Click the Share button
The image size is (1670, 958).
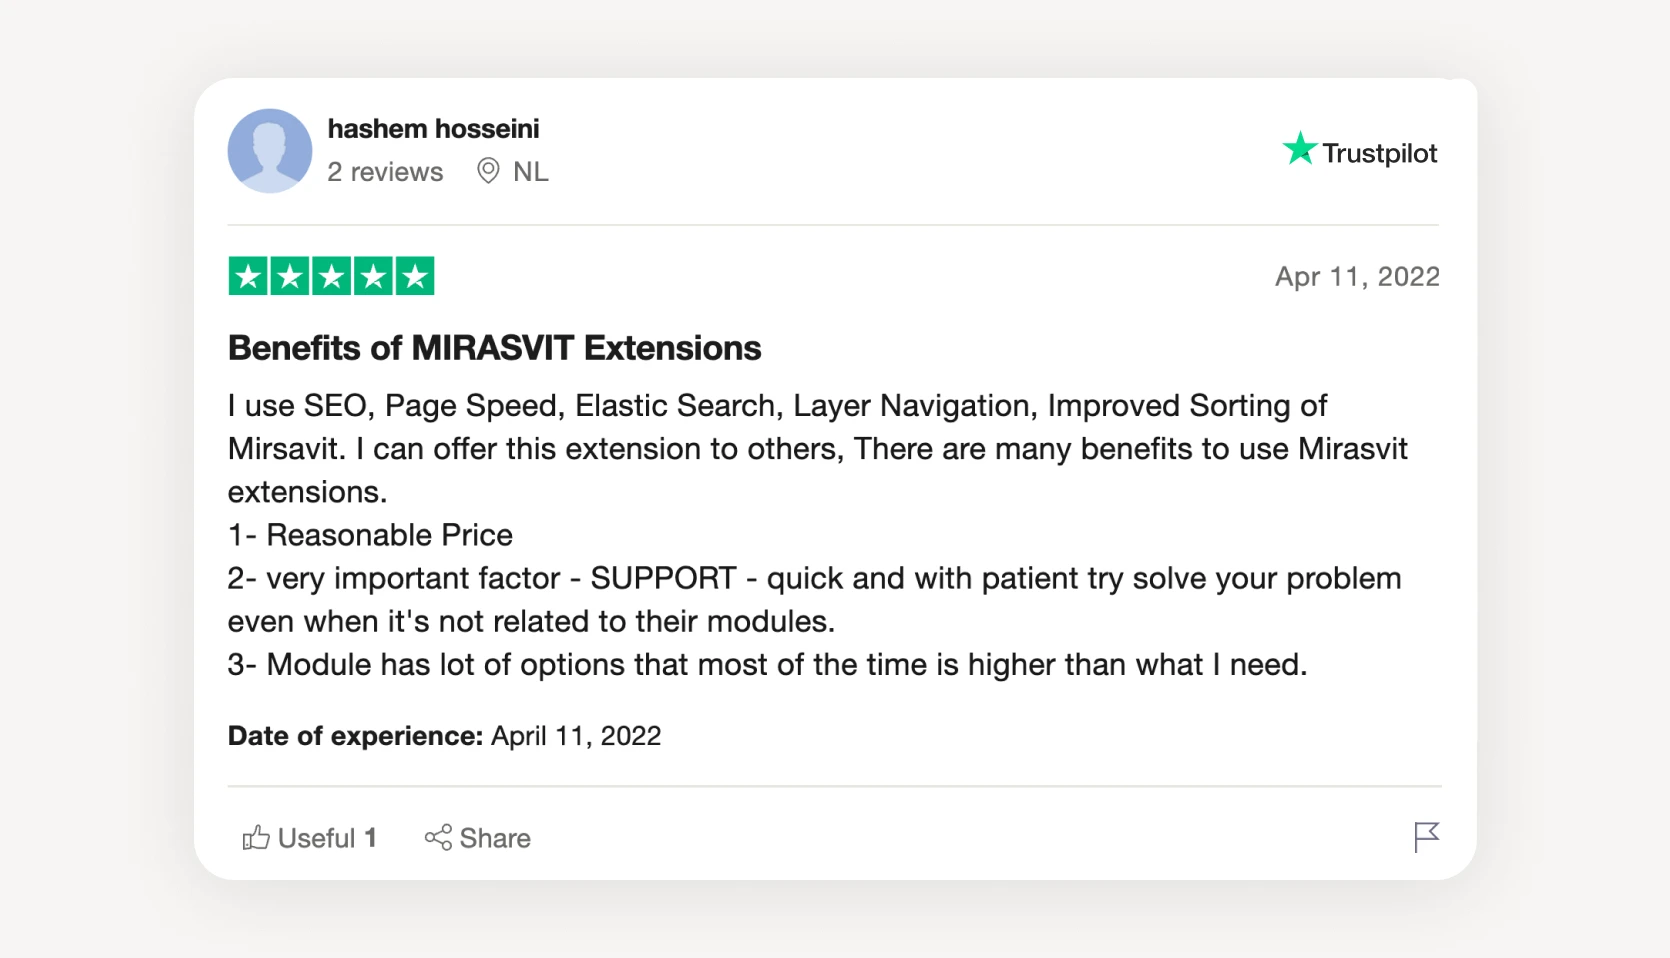478,838
